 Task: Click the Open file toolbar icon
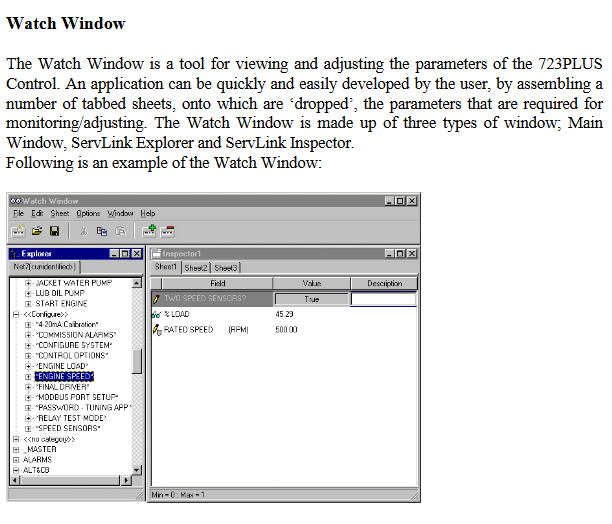point(37,231)
